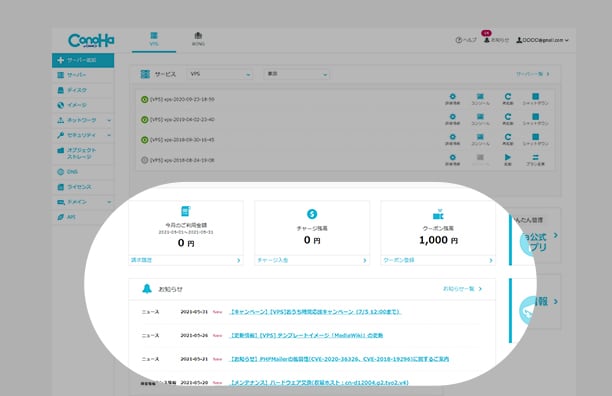
Task: Select the DNS globe icon in sidebar
Action: [60, 172]
